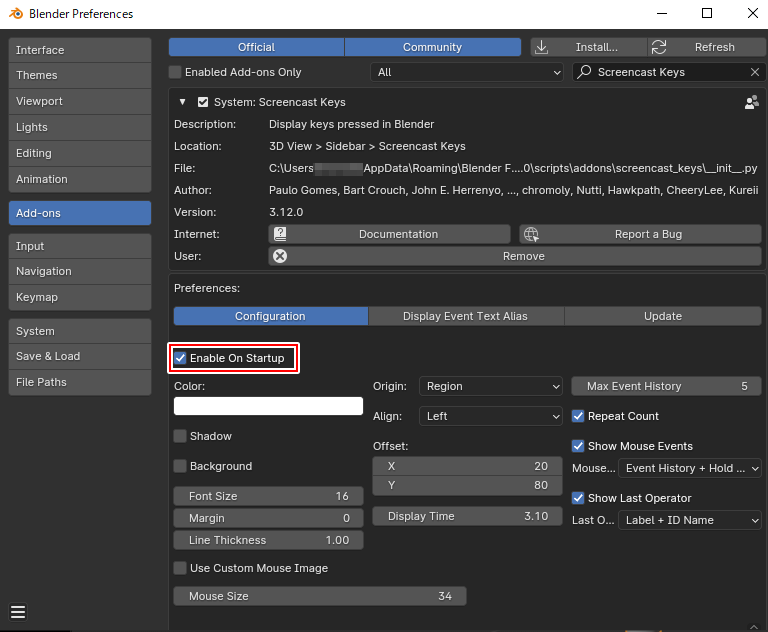Switch to Display Event Text Alias tab

(x=465, y=316)
